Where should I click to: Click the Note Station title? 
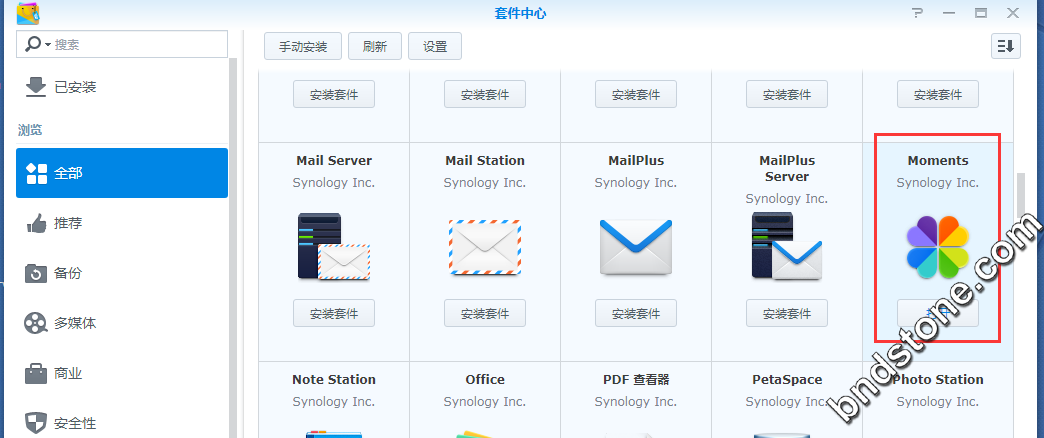click(334, 379)
